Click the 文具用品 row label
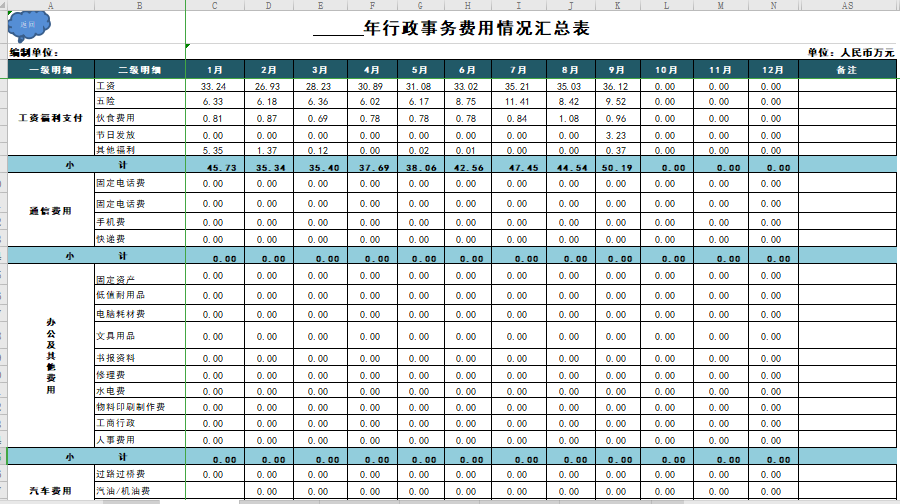 (x=139, y=336)
